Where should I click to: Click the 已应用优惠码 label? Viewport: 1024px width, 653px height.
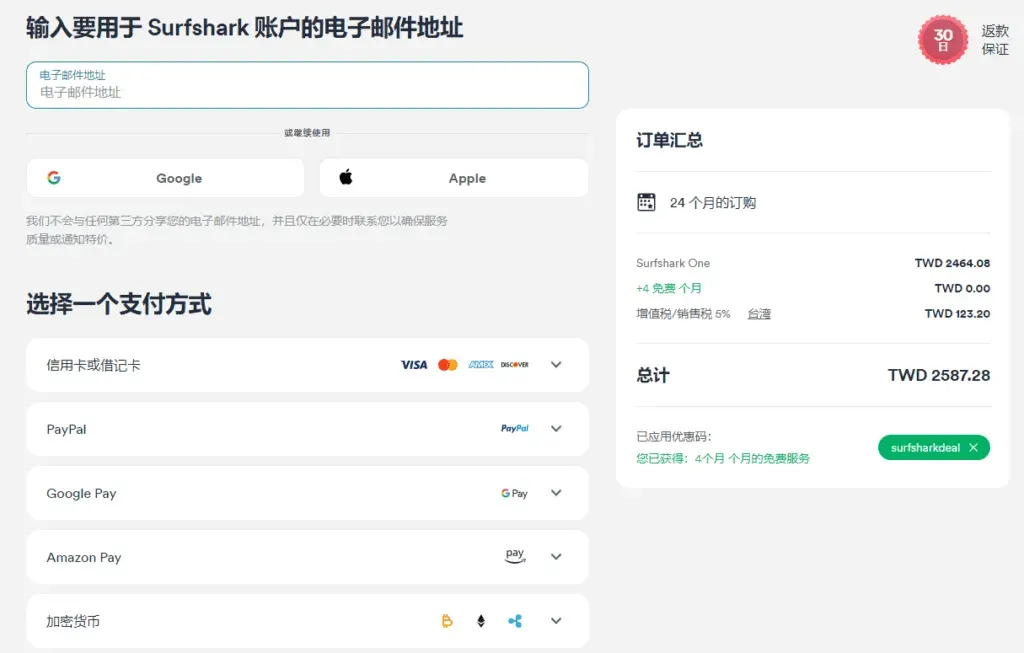[x=674, y=436]
